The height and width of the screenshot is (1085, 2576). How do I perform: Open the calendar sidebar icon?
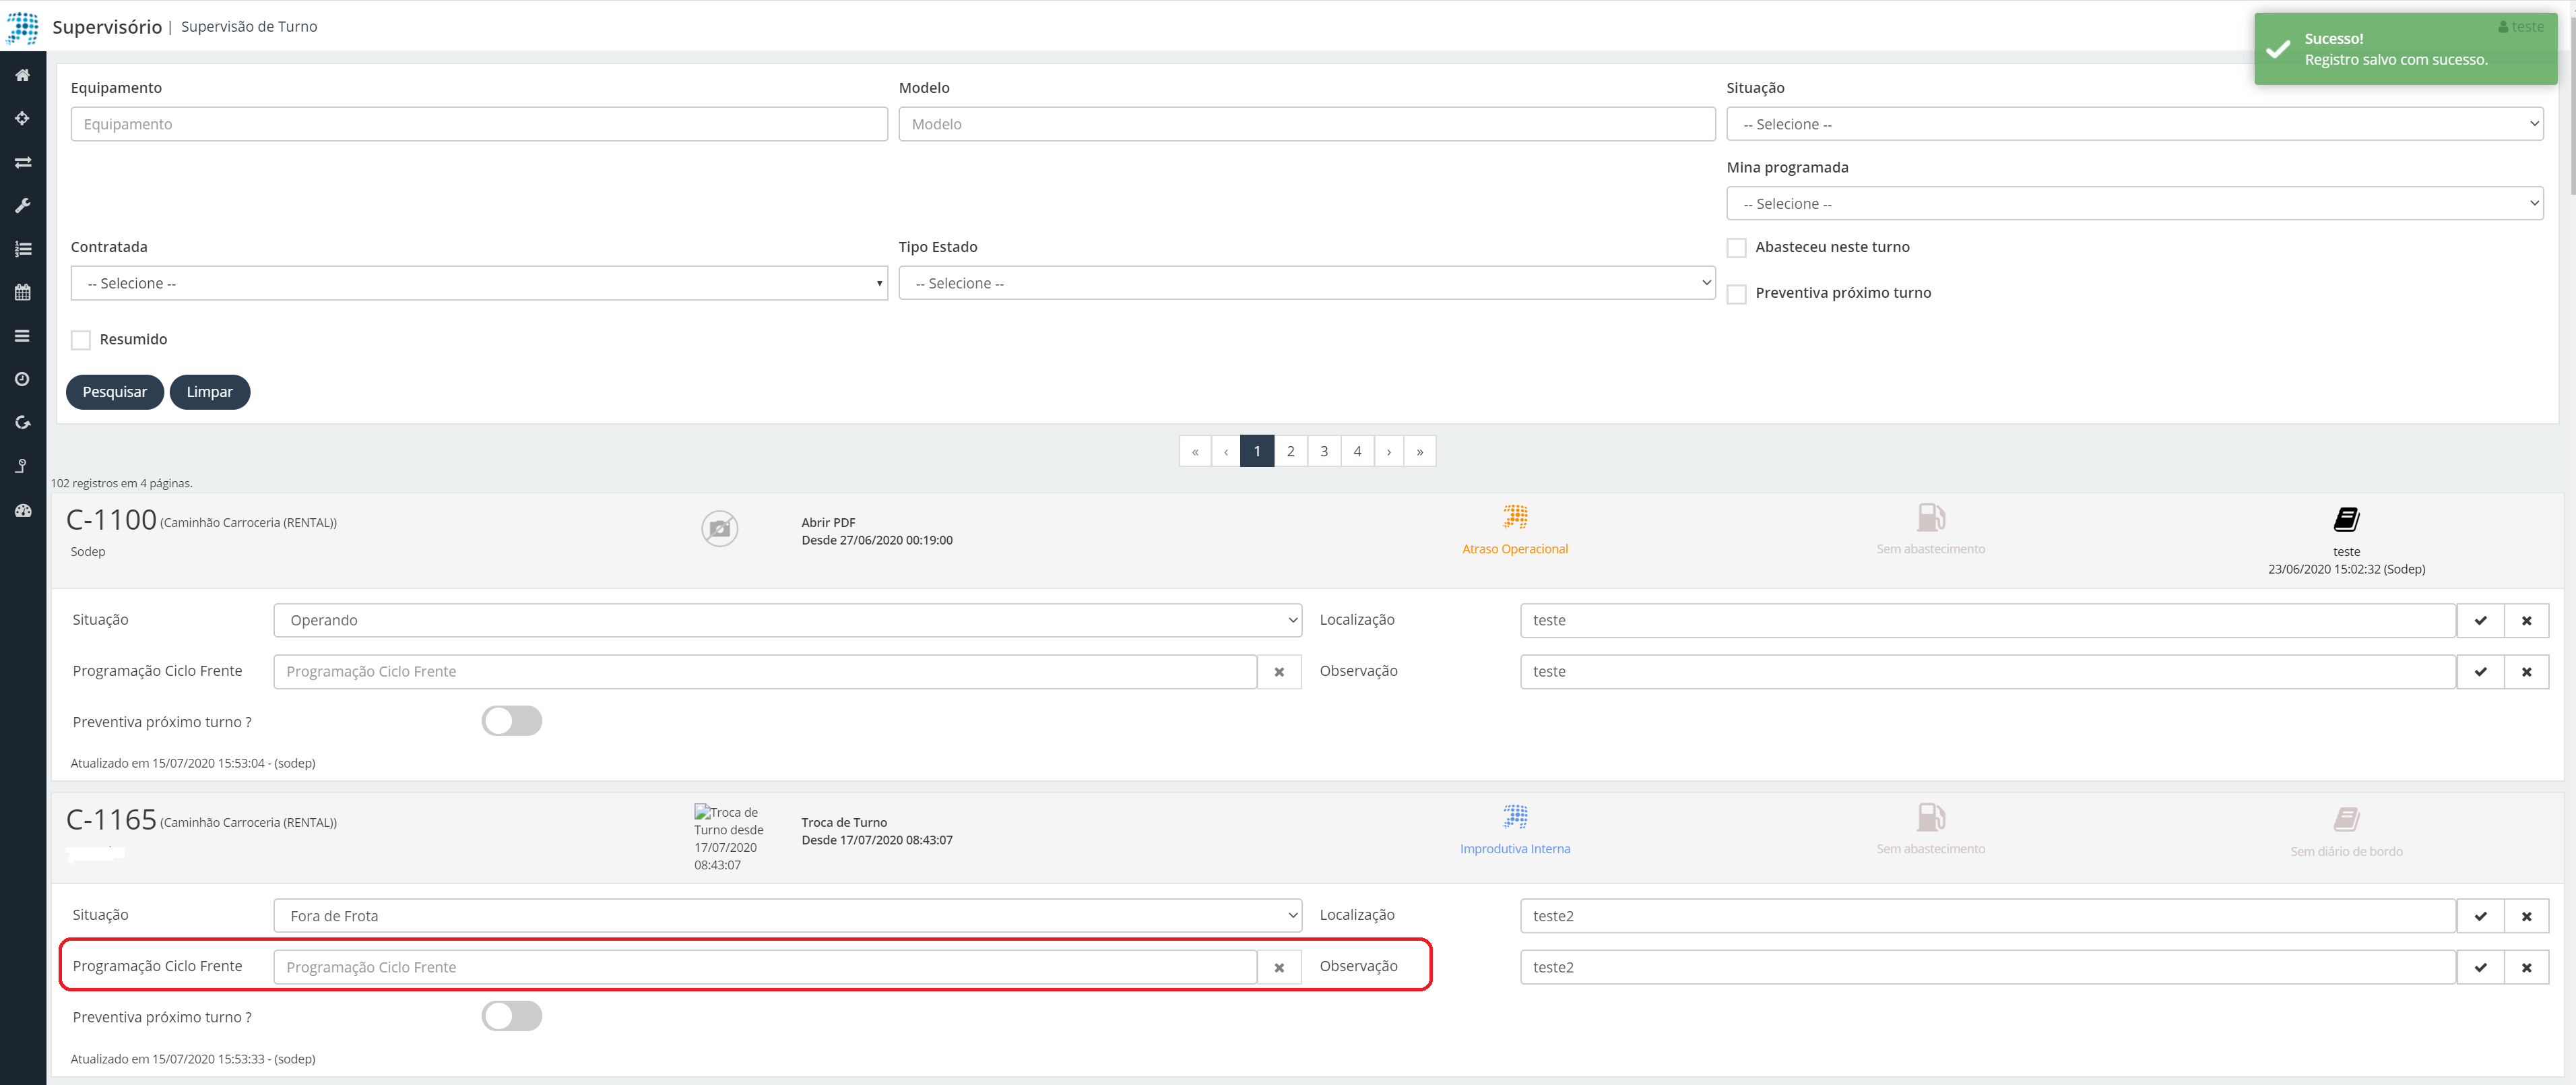pyautogui.click(x=22, y=292)
